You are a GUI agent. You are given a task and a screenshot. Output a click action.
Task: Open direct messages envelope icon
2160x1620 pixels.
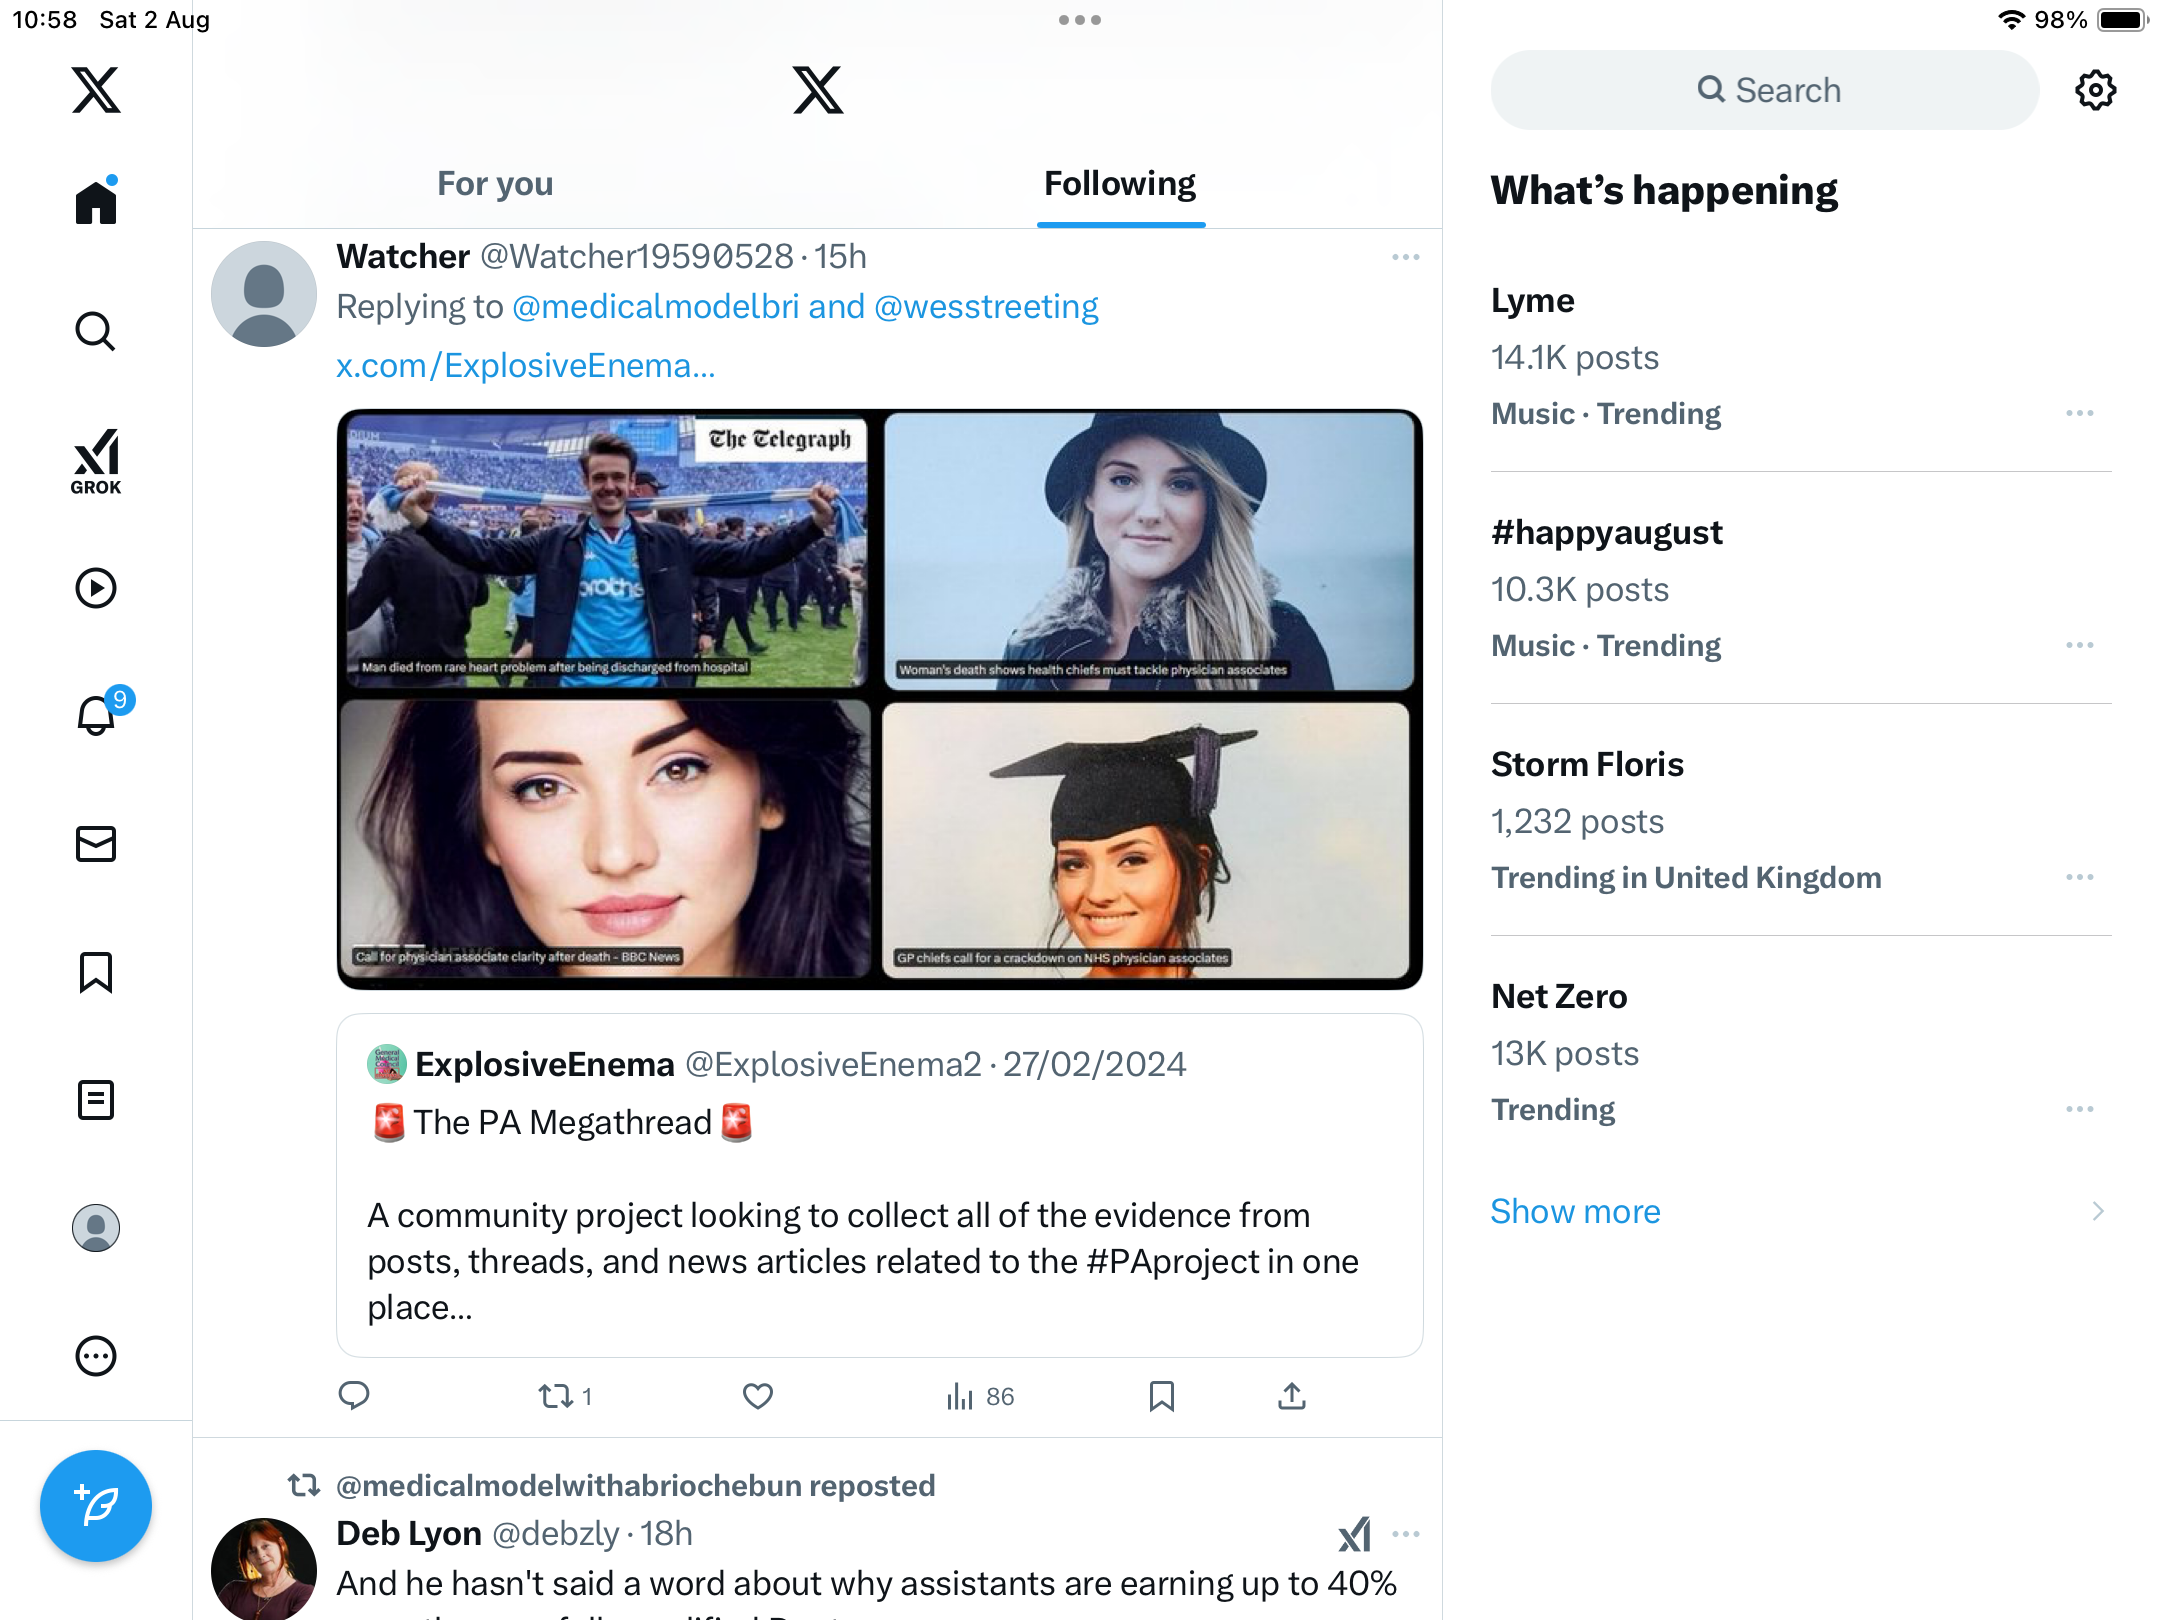96,844
